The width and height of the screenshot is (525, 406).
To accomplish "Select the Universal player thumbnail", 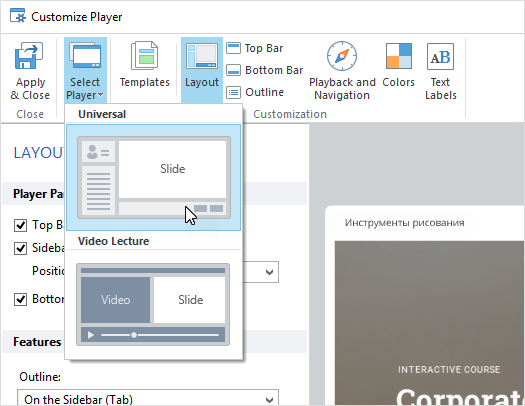I will 153,177.
